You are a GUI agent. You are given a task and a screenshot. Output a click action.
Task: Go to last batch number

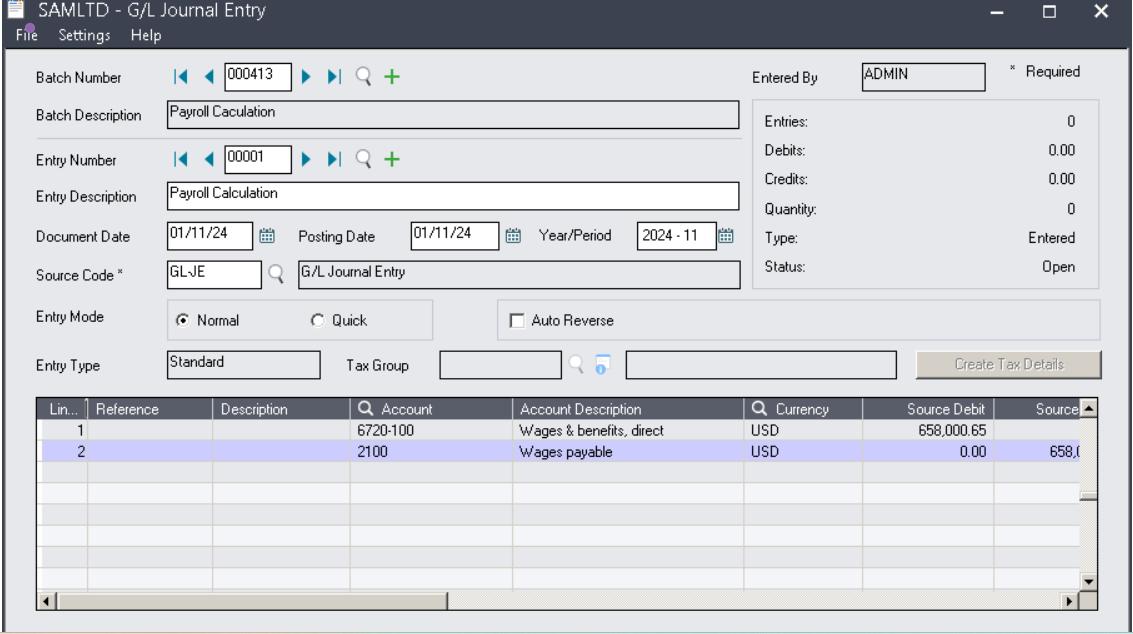coord(334,77)
